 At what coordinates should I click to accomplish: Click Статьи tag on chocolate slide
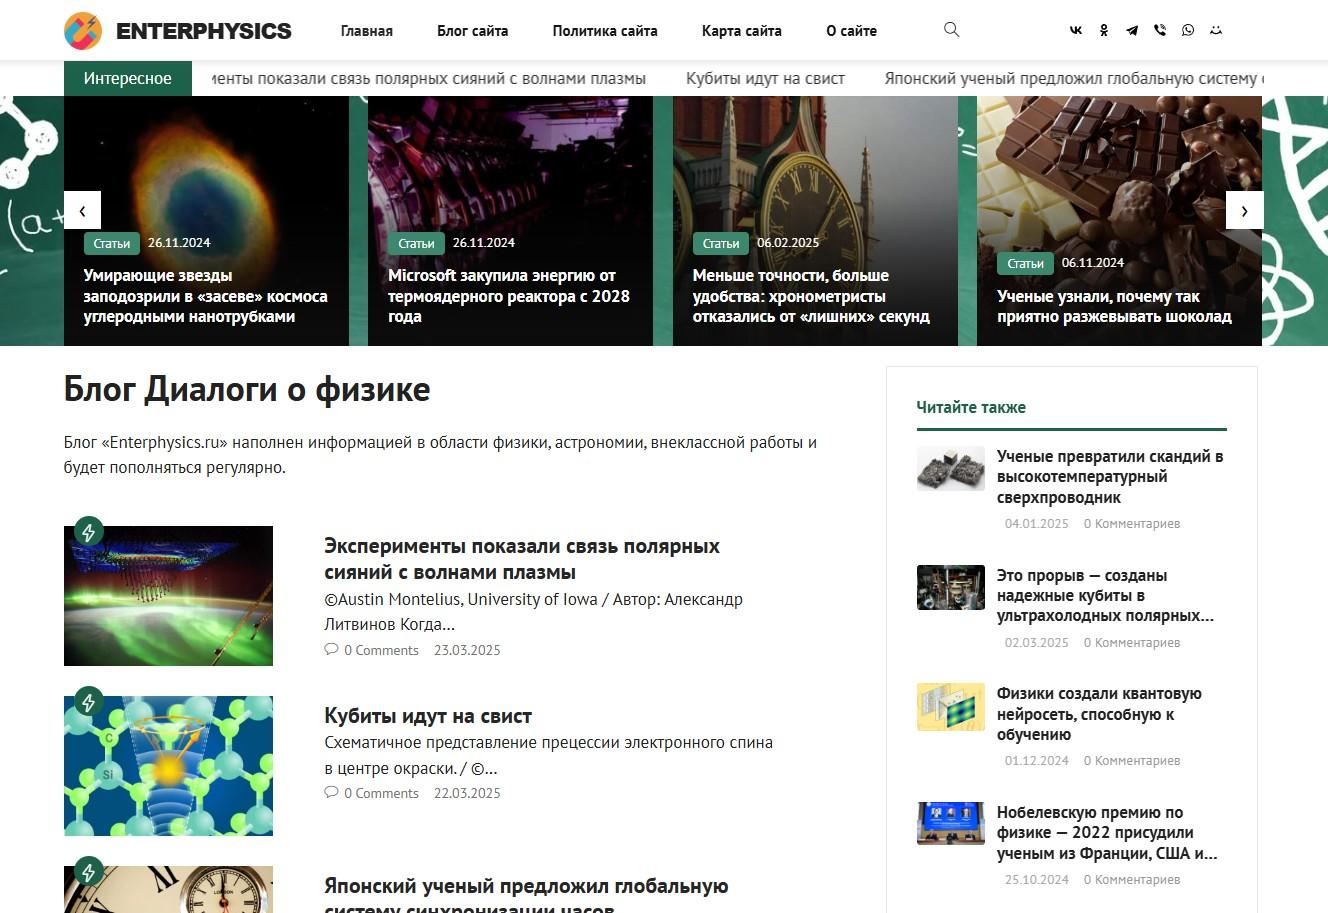tap(1025, 263)
